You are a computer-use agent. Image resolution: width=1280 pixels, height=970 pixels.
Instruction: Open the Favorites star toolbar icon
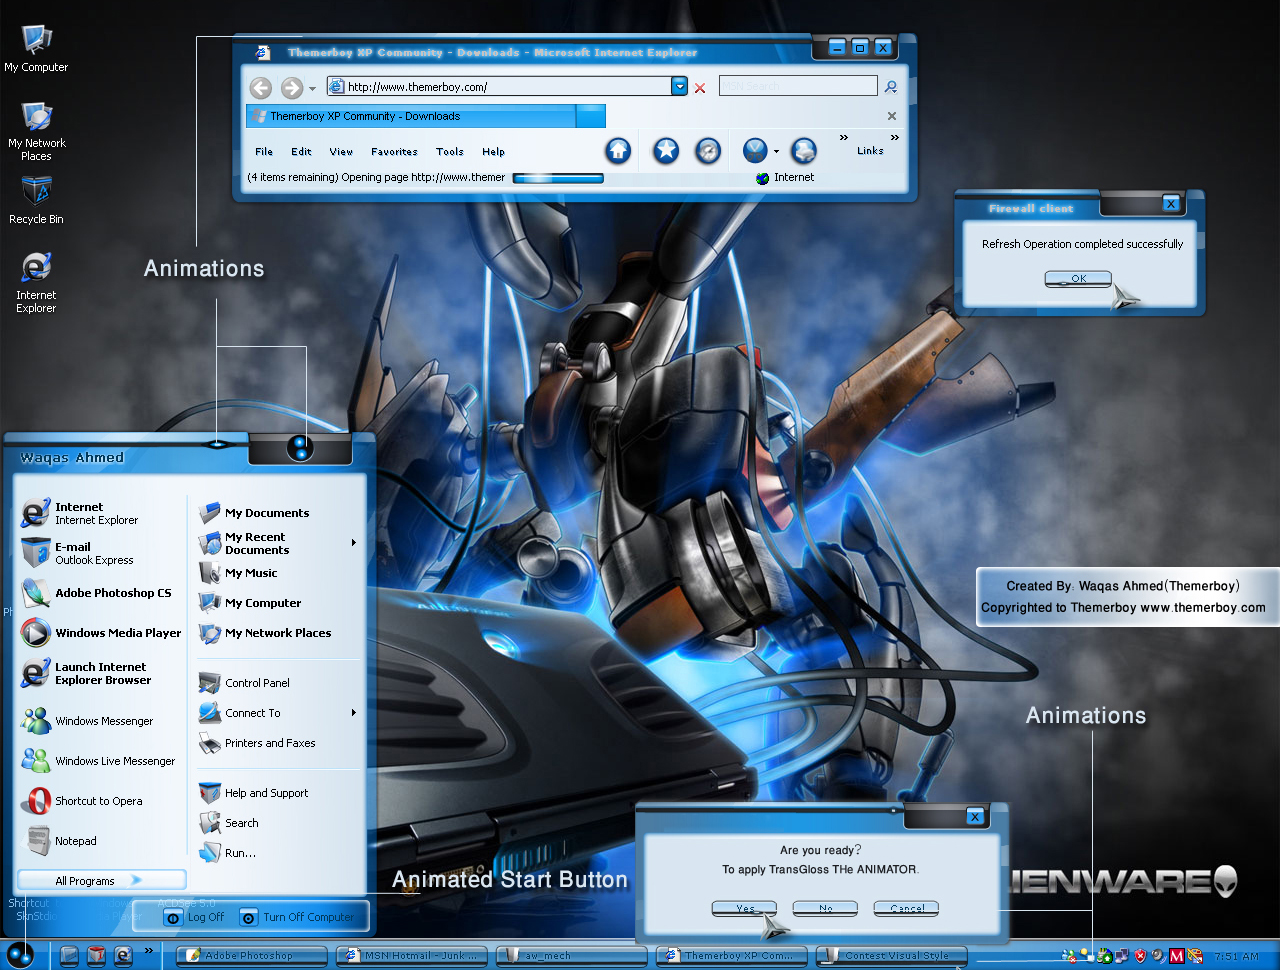666,150
